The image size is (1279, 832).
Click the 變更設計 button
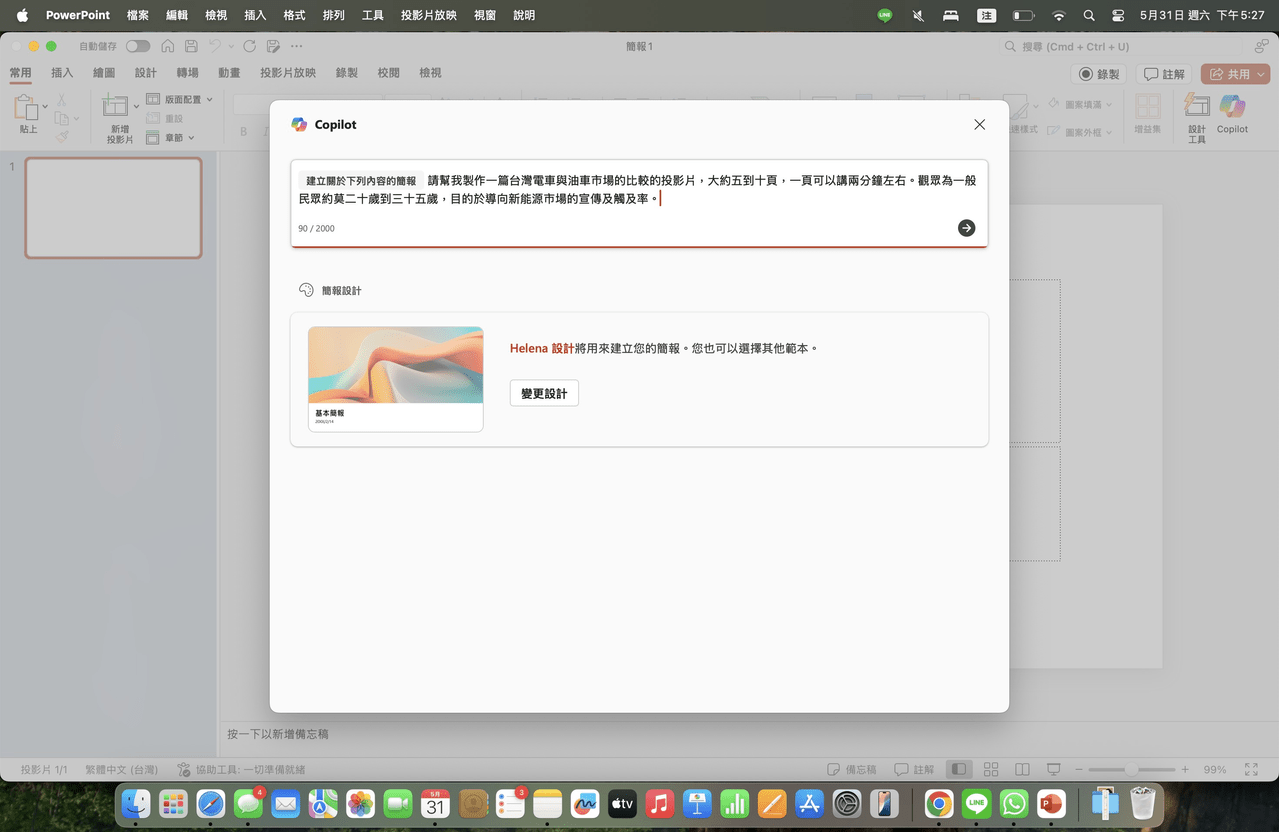(544, 393)
